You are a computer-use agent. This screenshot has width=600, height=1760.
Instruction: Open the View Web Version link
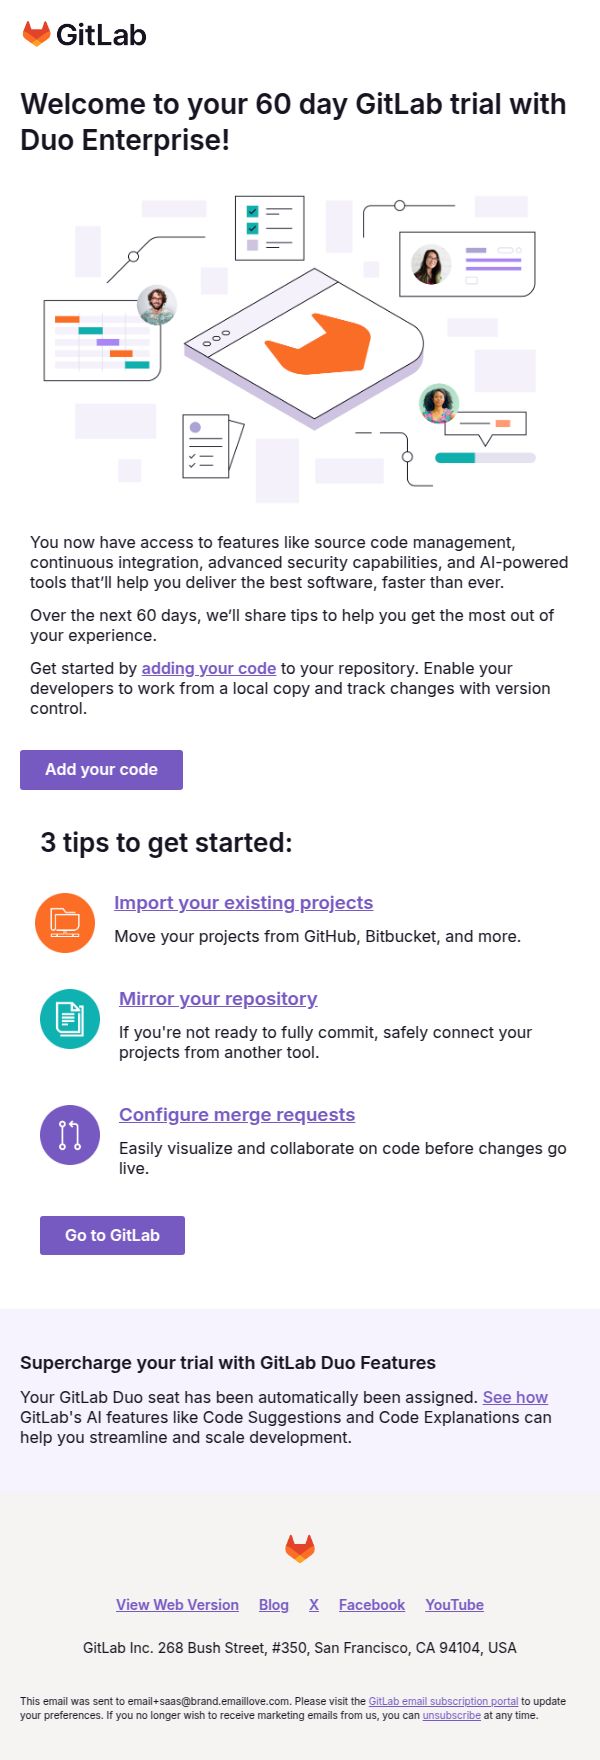pos(177,1604)
